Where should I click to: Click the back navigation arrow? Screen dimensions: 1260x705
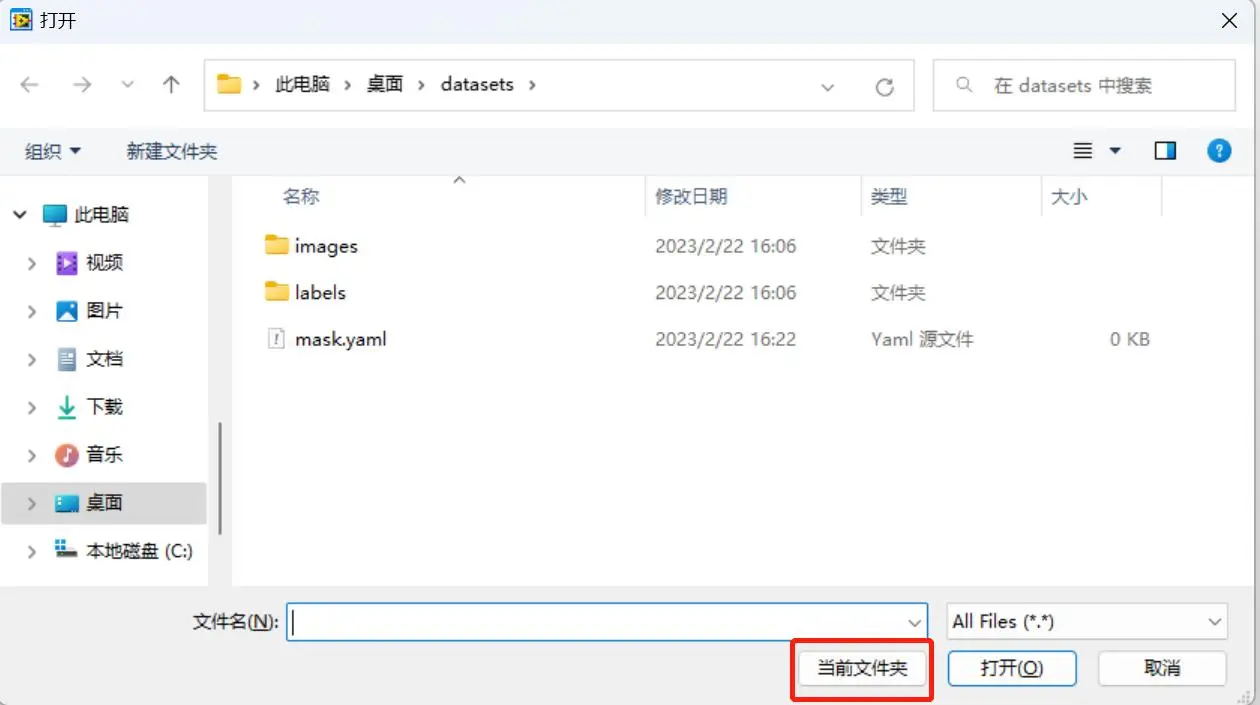[29, 85]
